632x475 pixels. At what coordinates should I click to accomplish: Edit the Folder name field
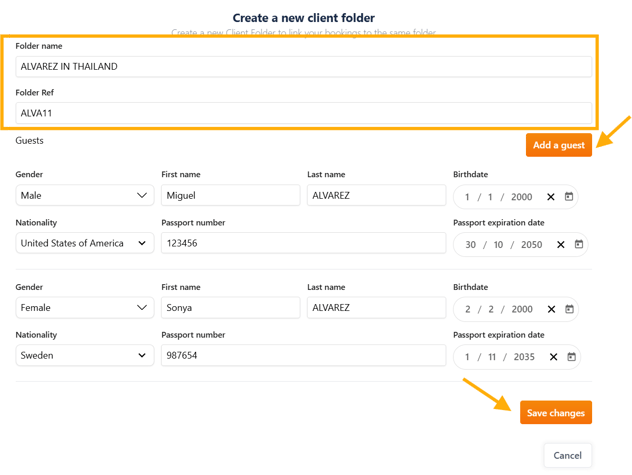[x=303, y=66]
